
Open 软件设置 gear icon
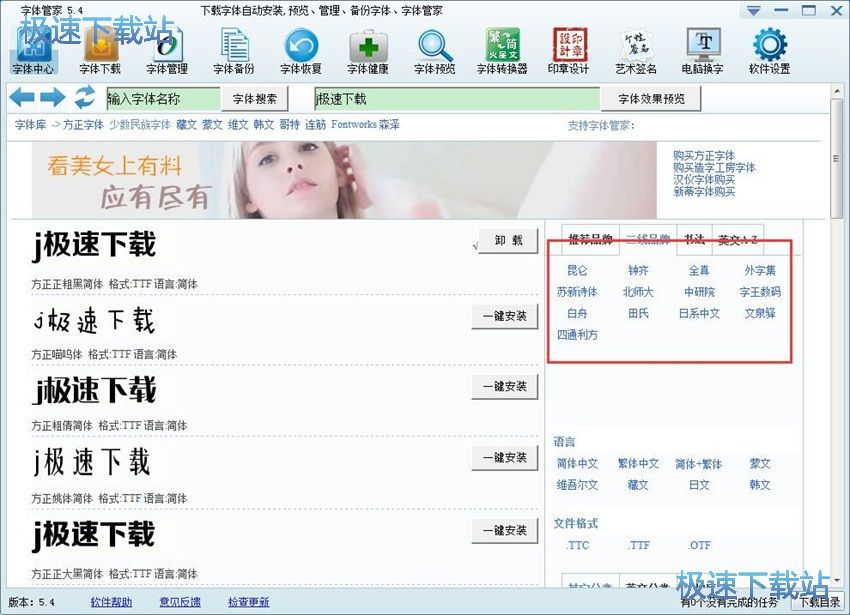[x=770, y=52]
